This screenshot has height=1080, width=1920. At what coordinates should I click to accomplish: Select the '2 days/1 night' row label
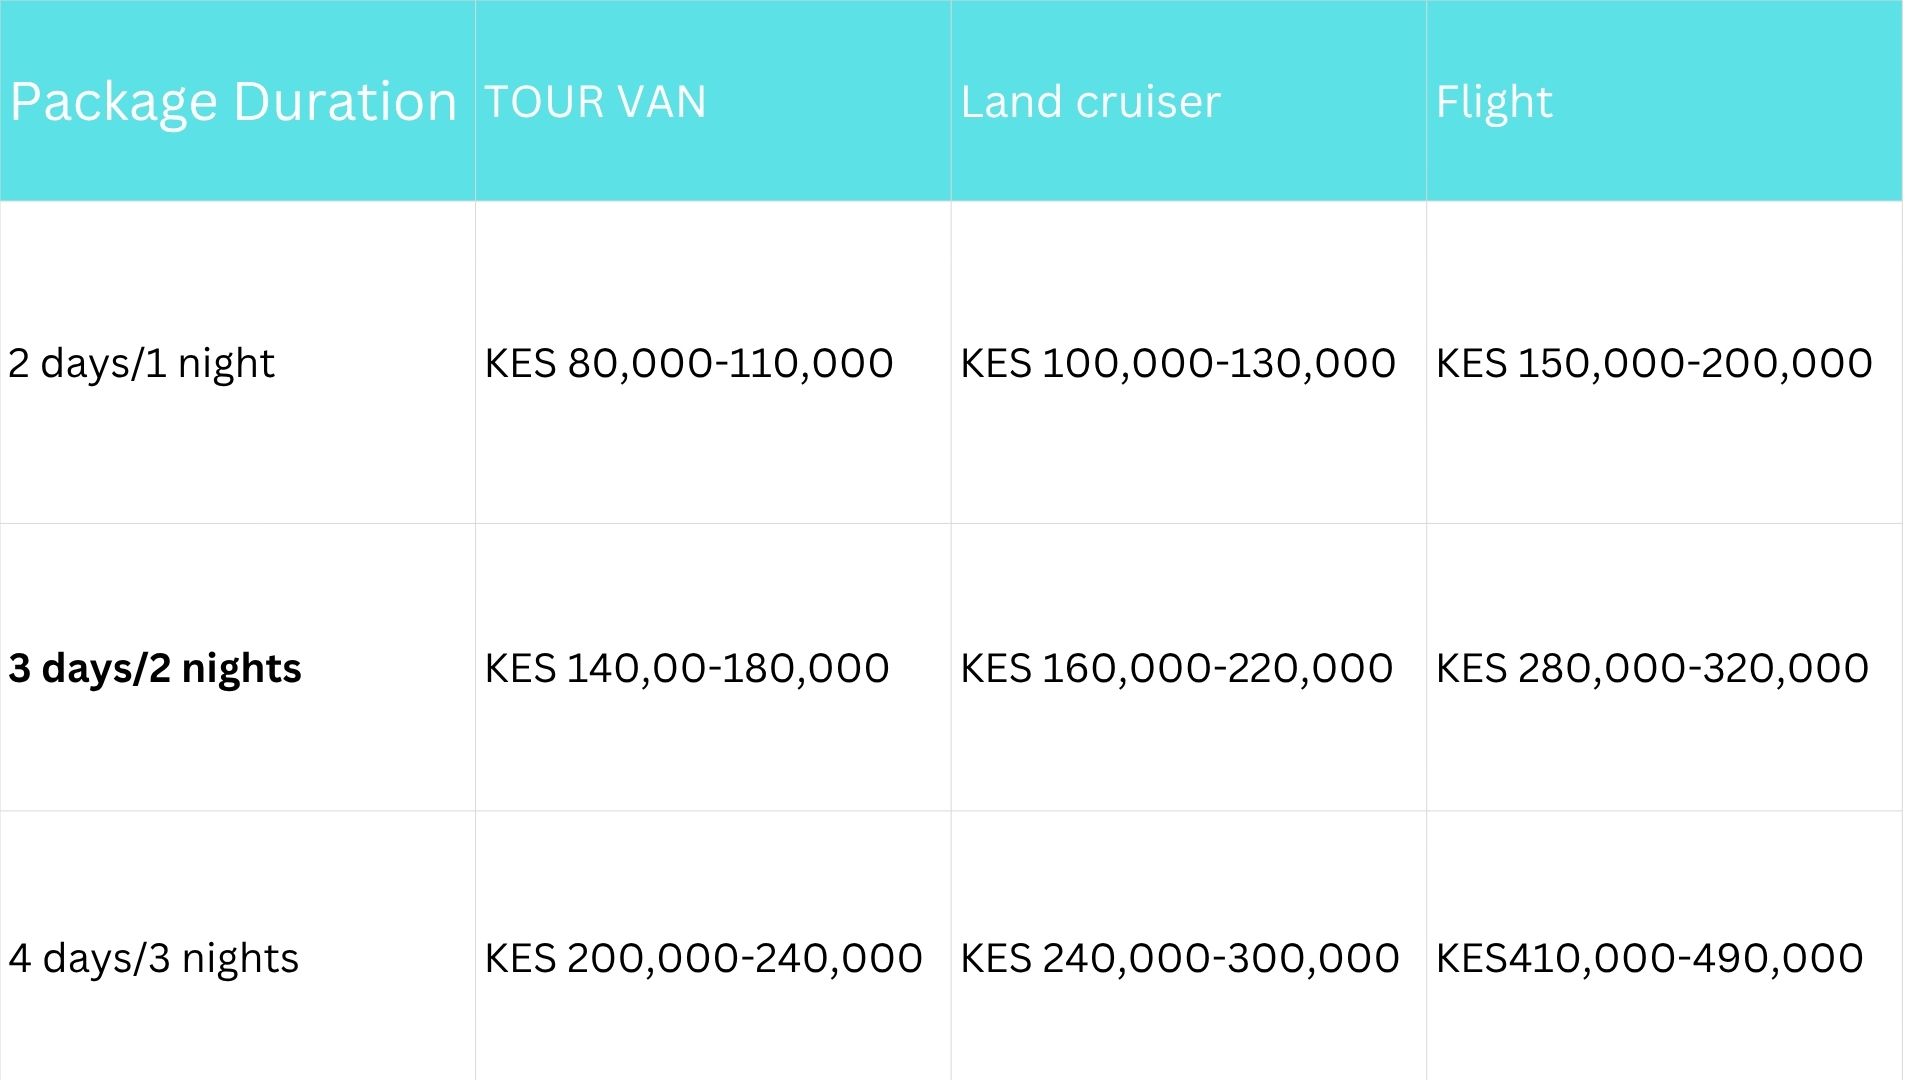coord(141,363)
